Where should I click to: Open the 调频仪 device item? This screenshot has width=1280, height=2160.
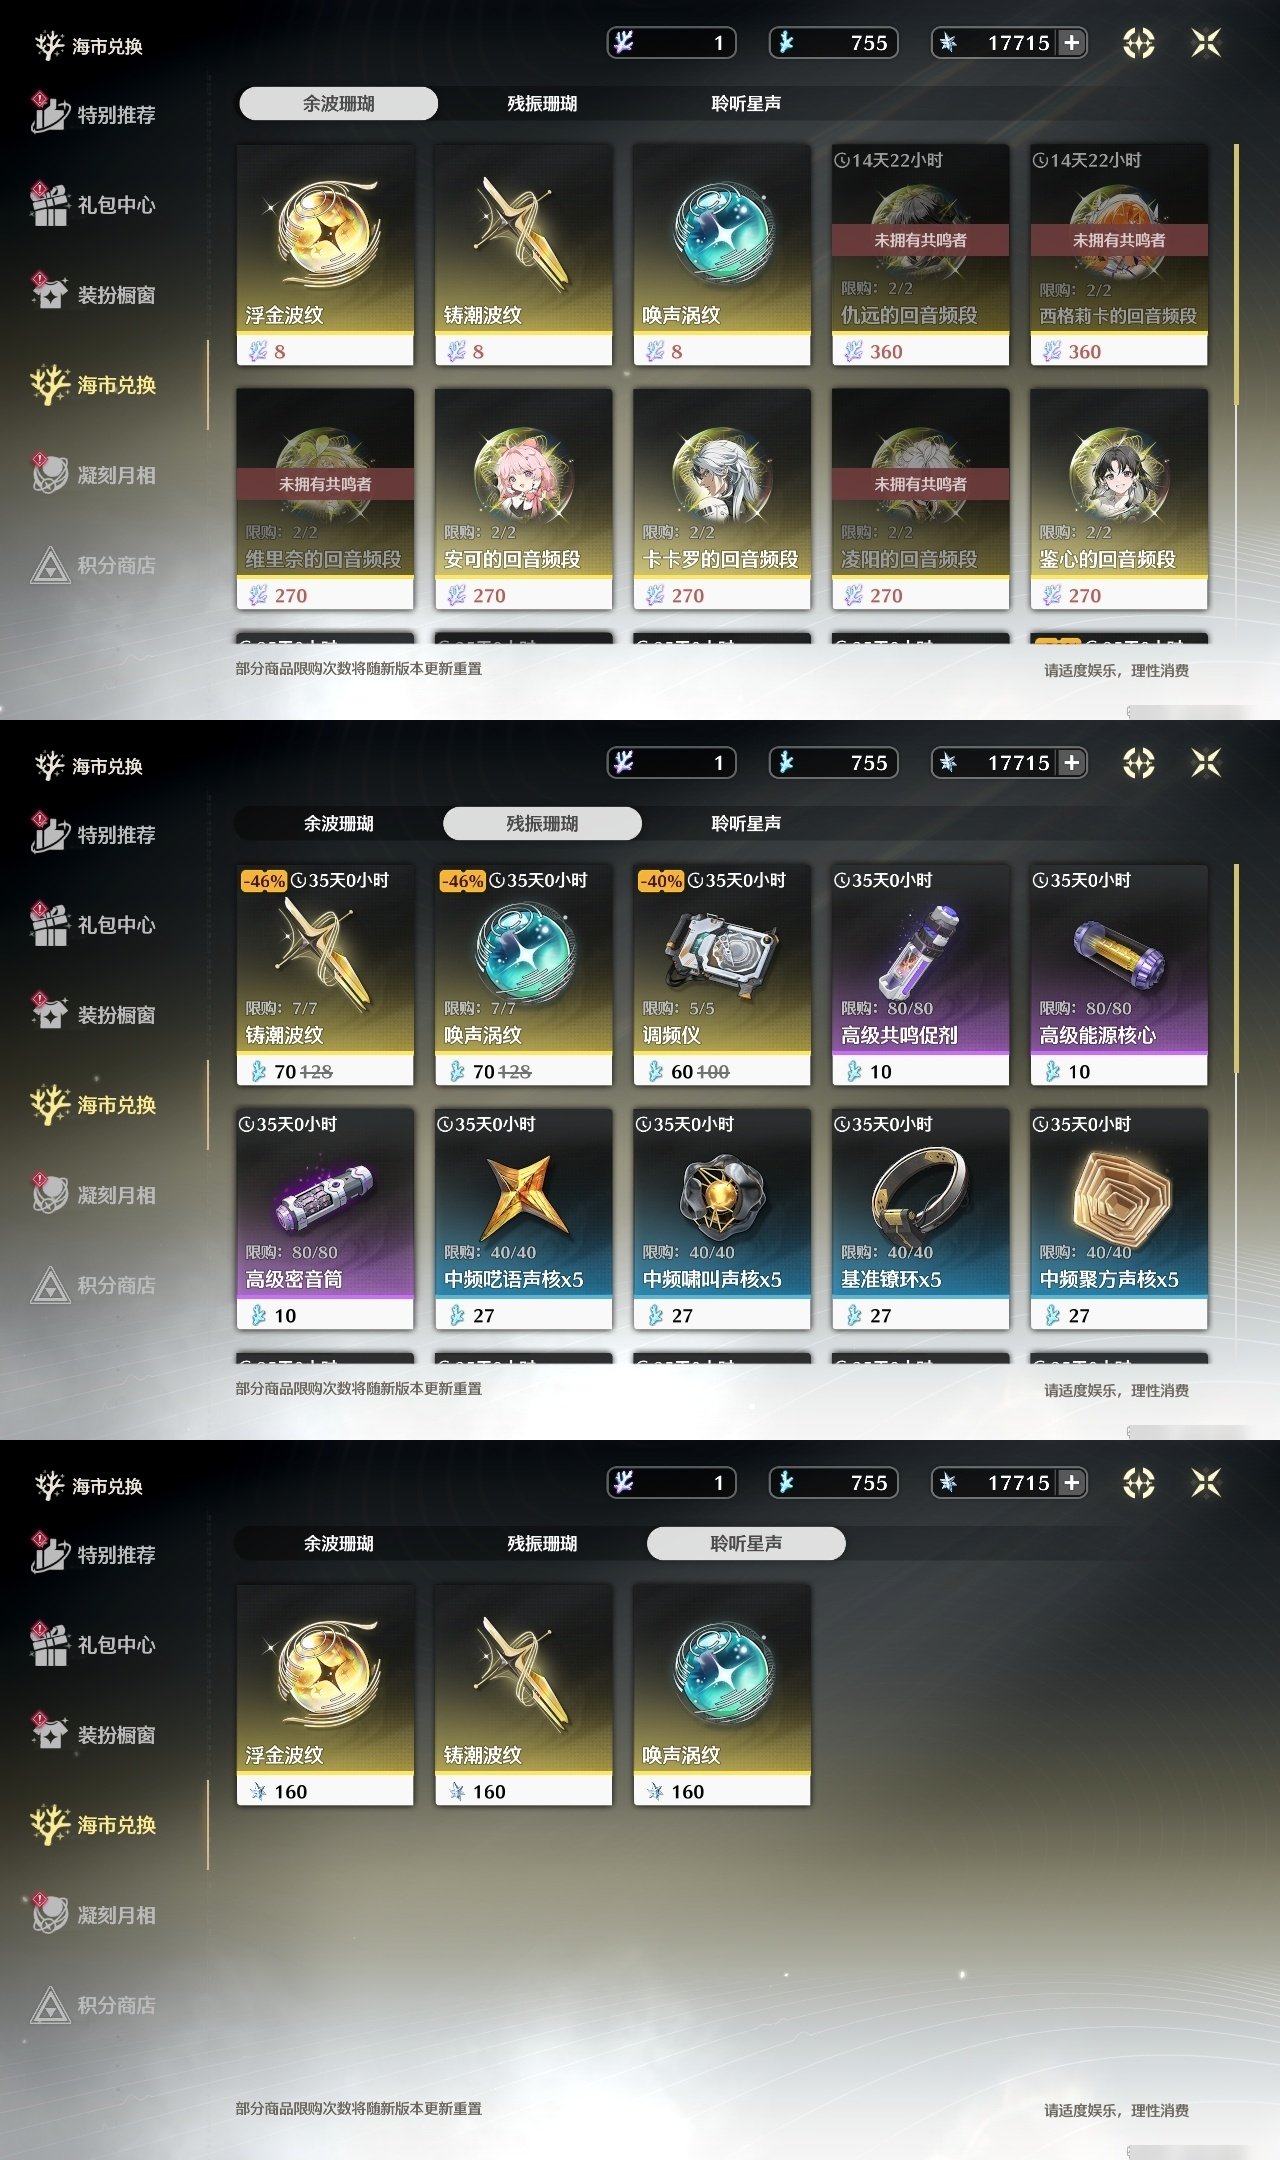[722, 975]
